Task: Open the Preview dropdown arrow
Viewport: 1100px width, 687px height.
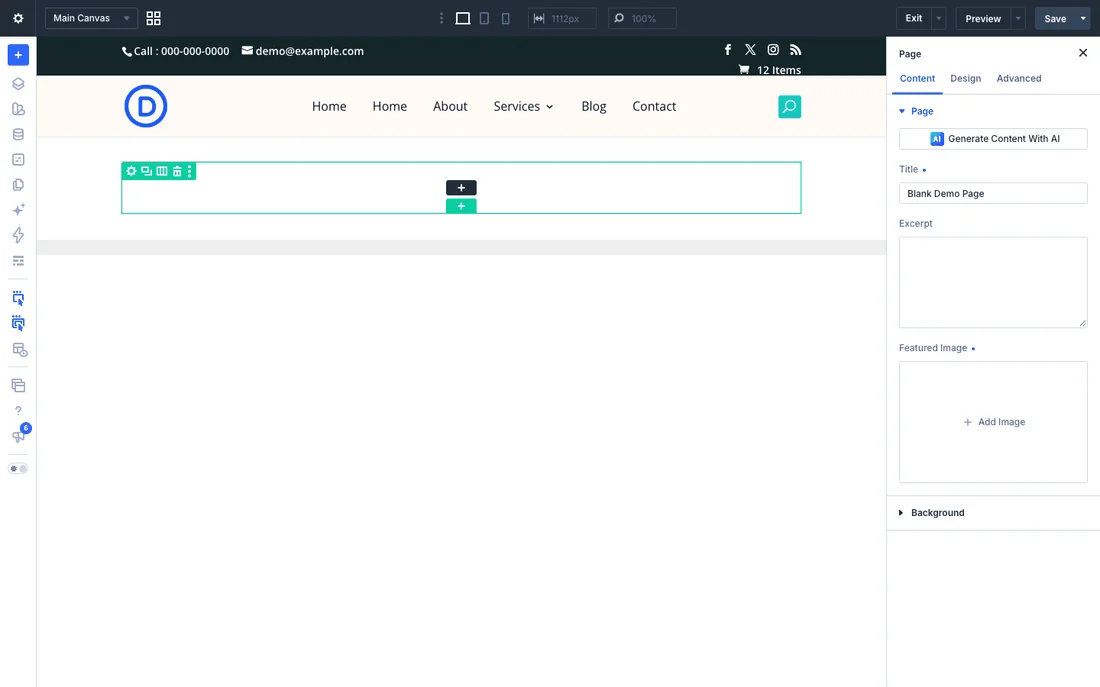Action: coord(1018,18)
